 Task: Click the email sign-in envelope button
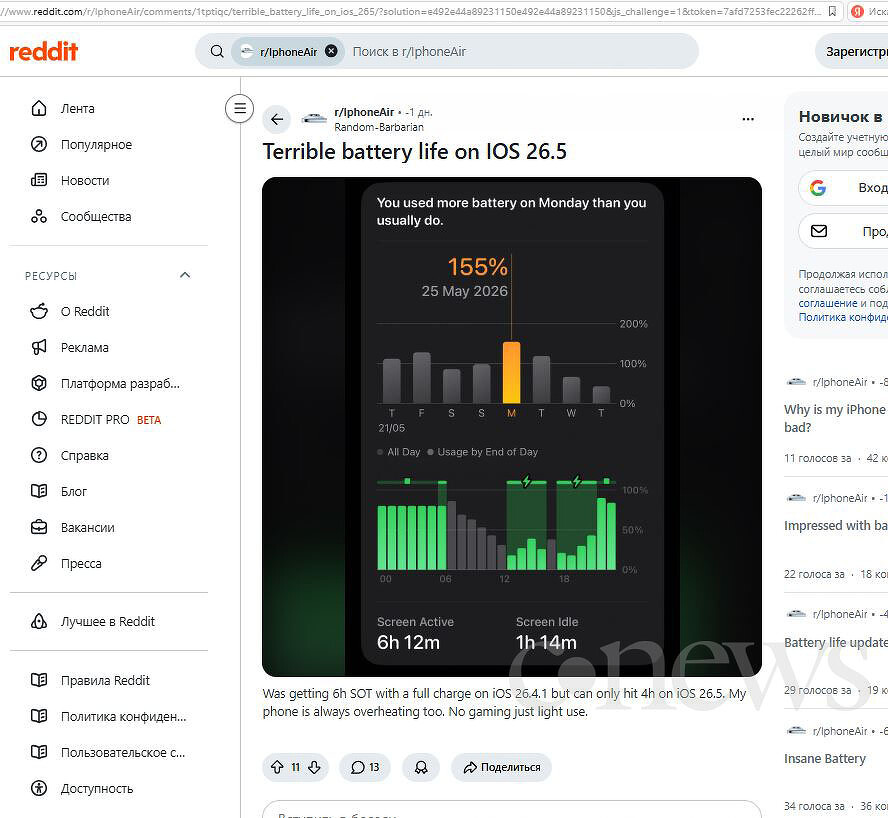click(x=844, y=231)
